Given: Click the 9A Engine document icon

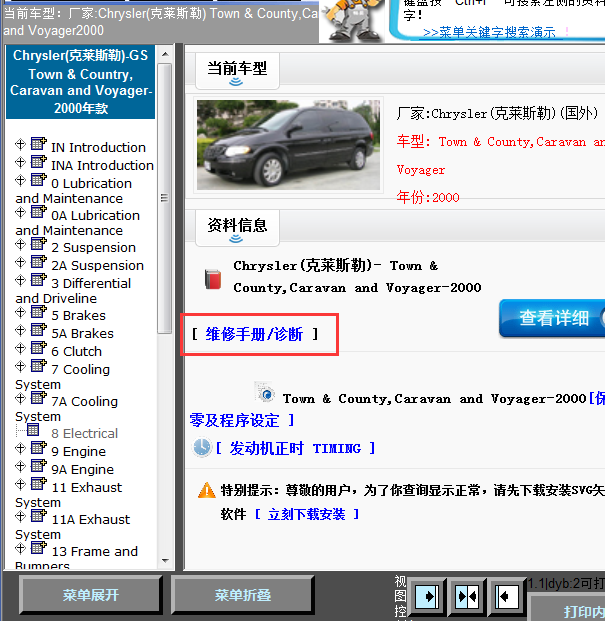Looking at the screenshot, I should coord(38,465).
